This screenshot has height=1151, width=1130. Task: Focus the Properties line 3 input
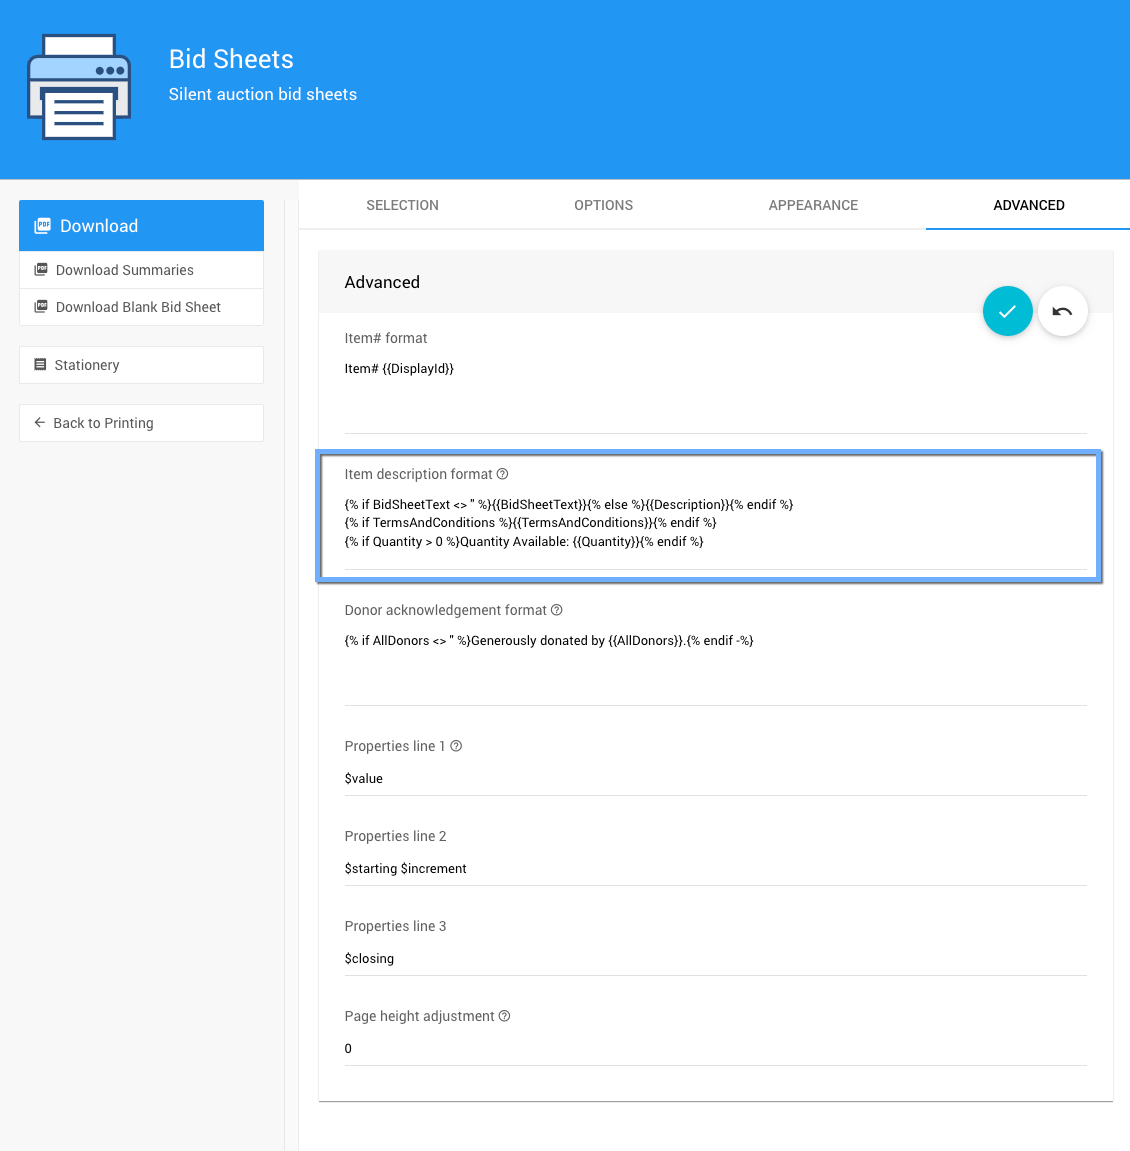pos(714,958)
